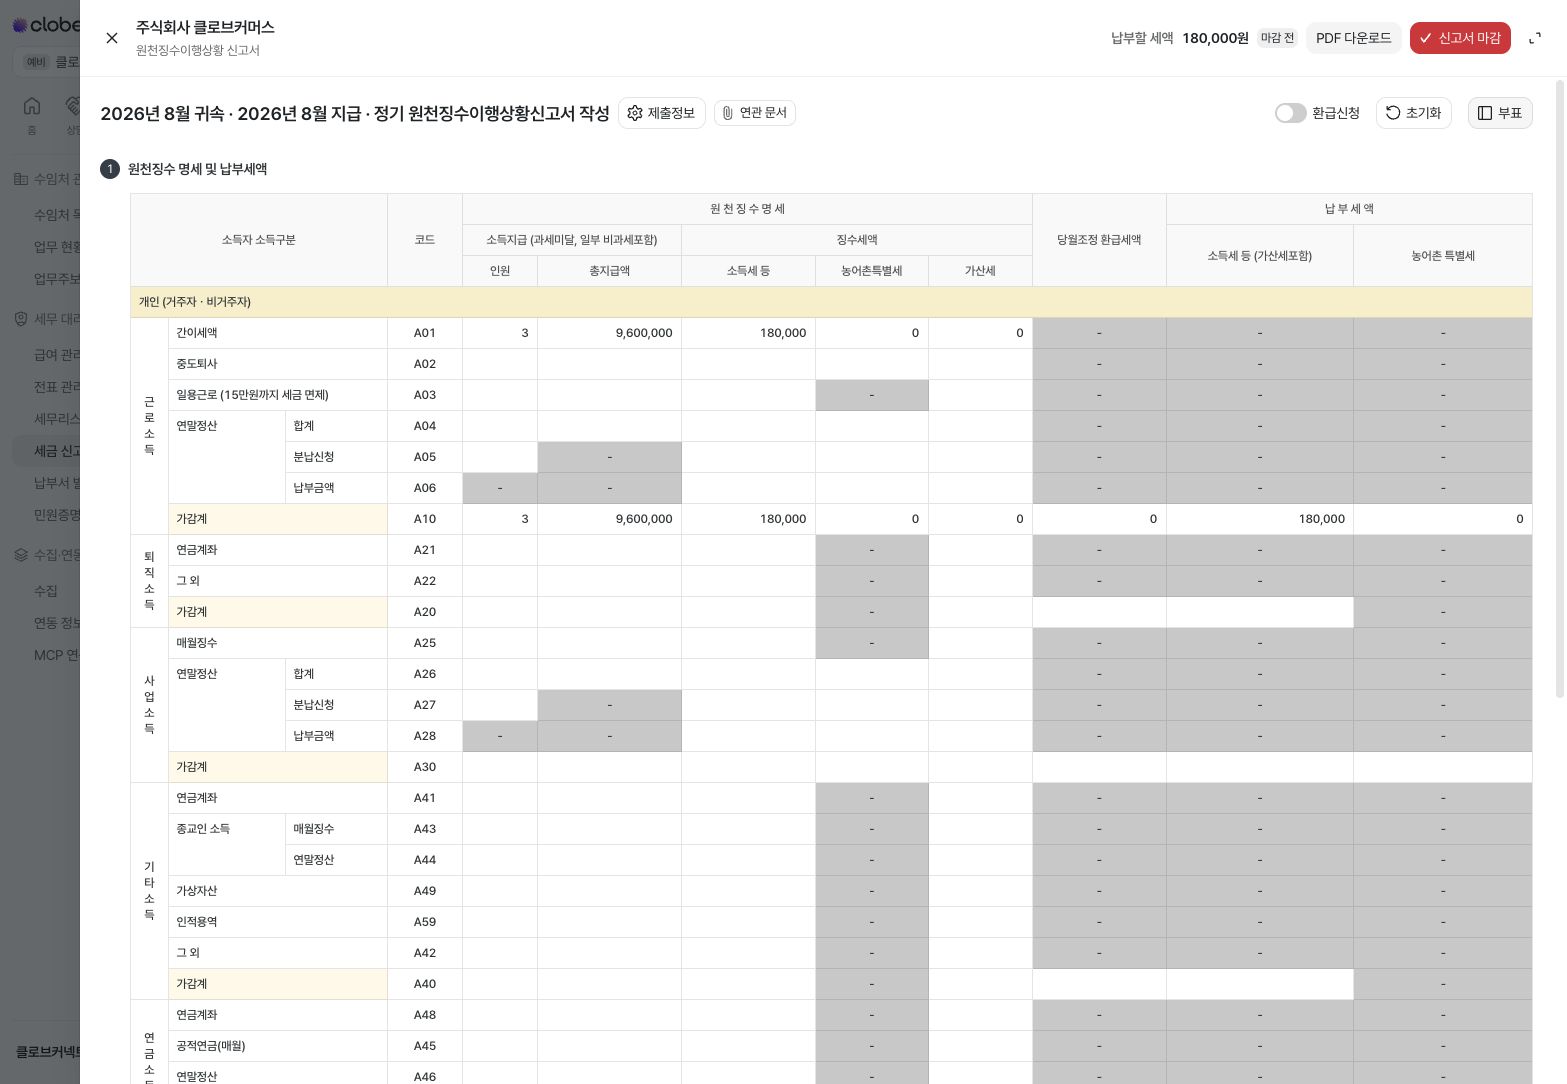
Task: Open the 연관 문서 list
Action: (754, 113)
